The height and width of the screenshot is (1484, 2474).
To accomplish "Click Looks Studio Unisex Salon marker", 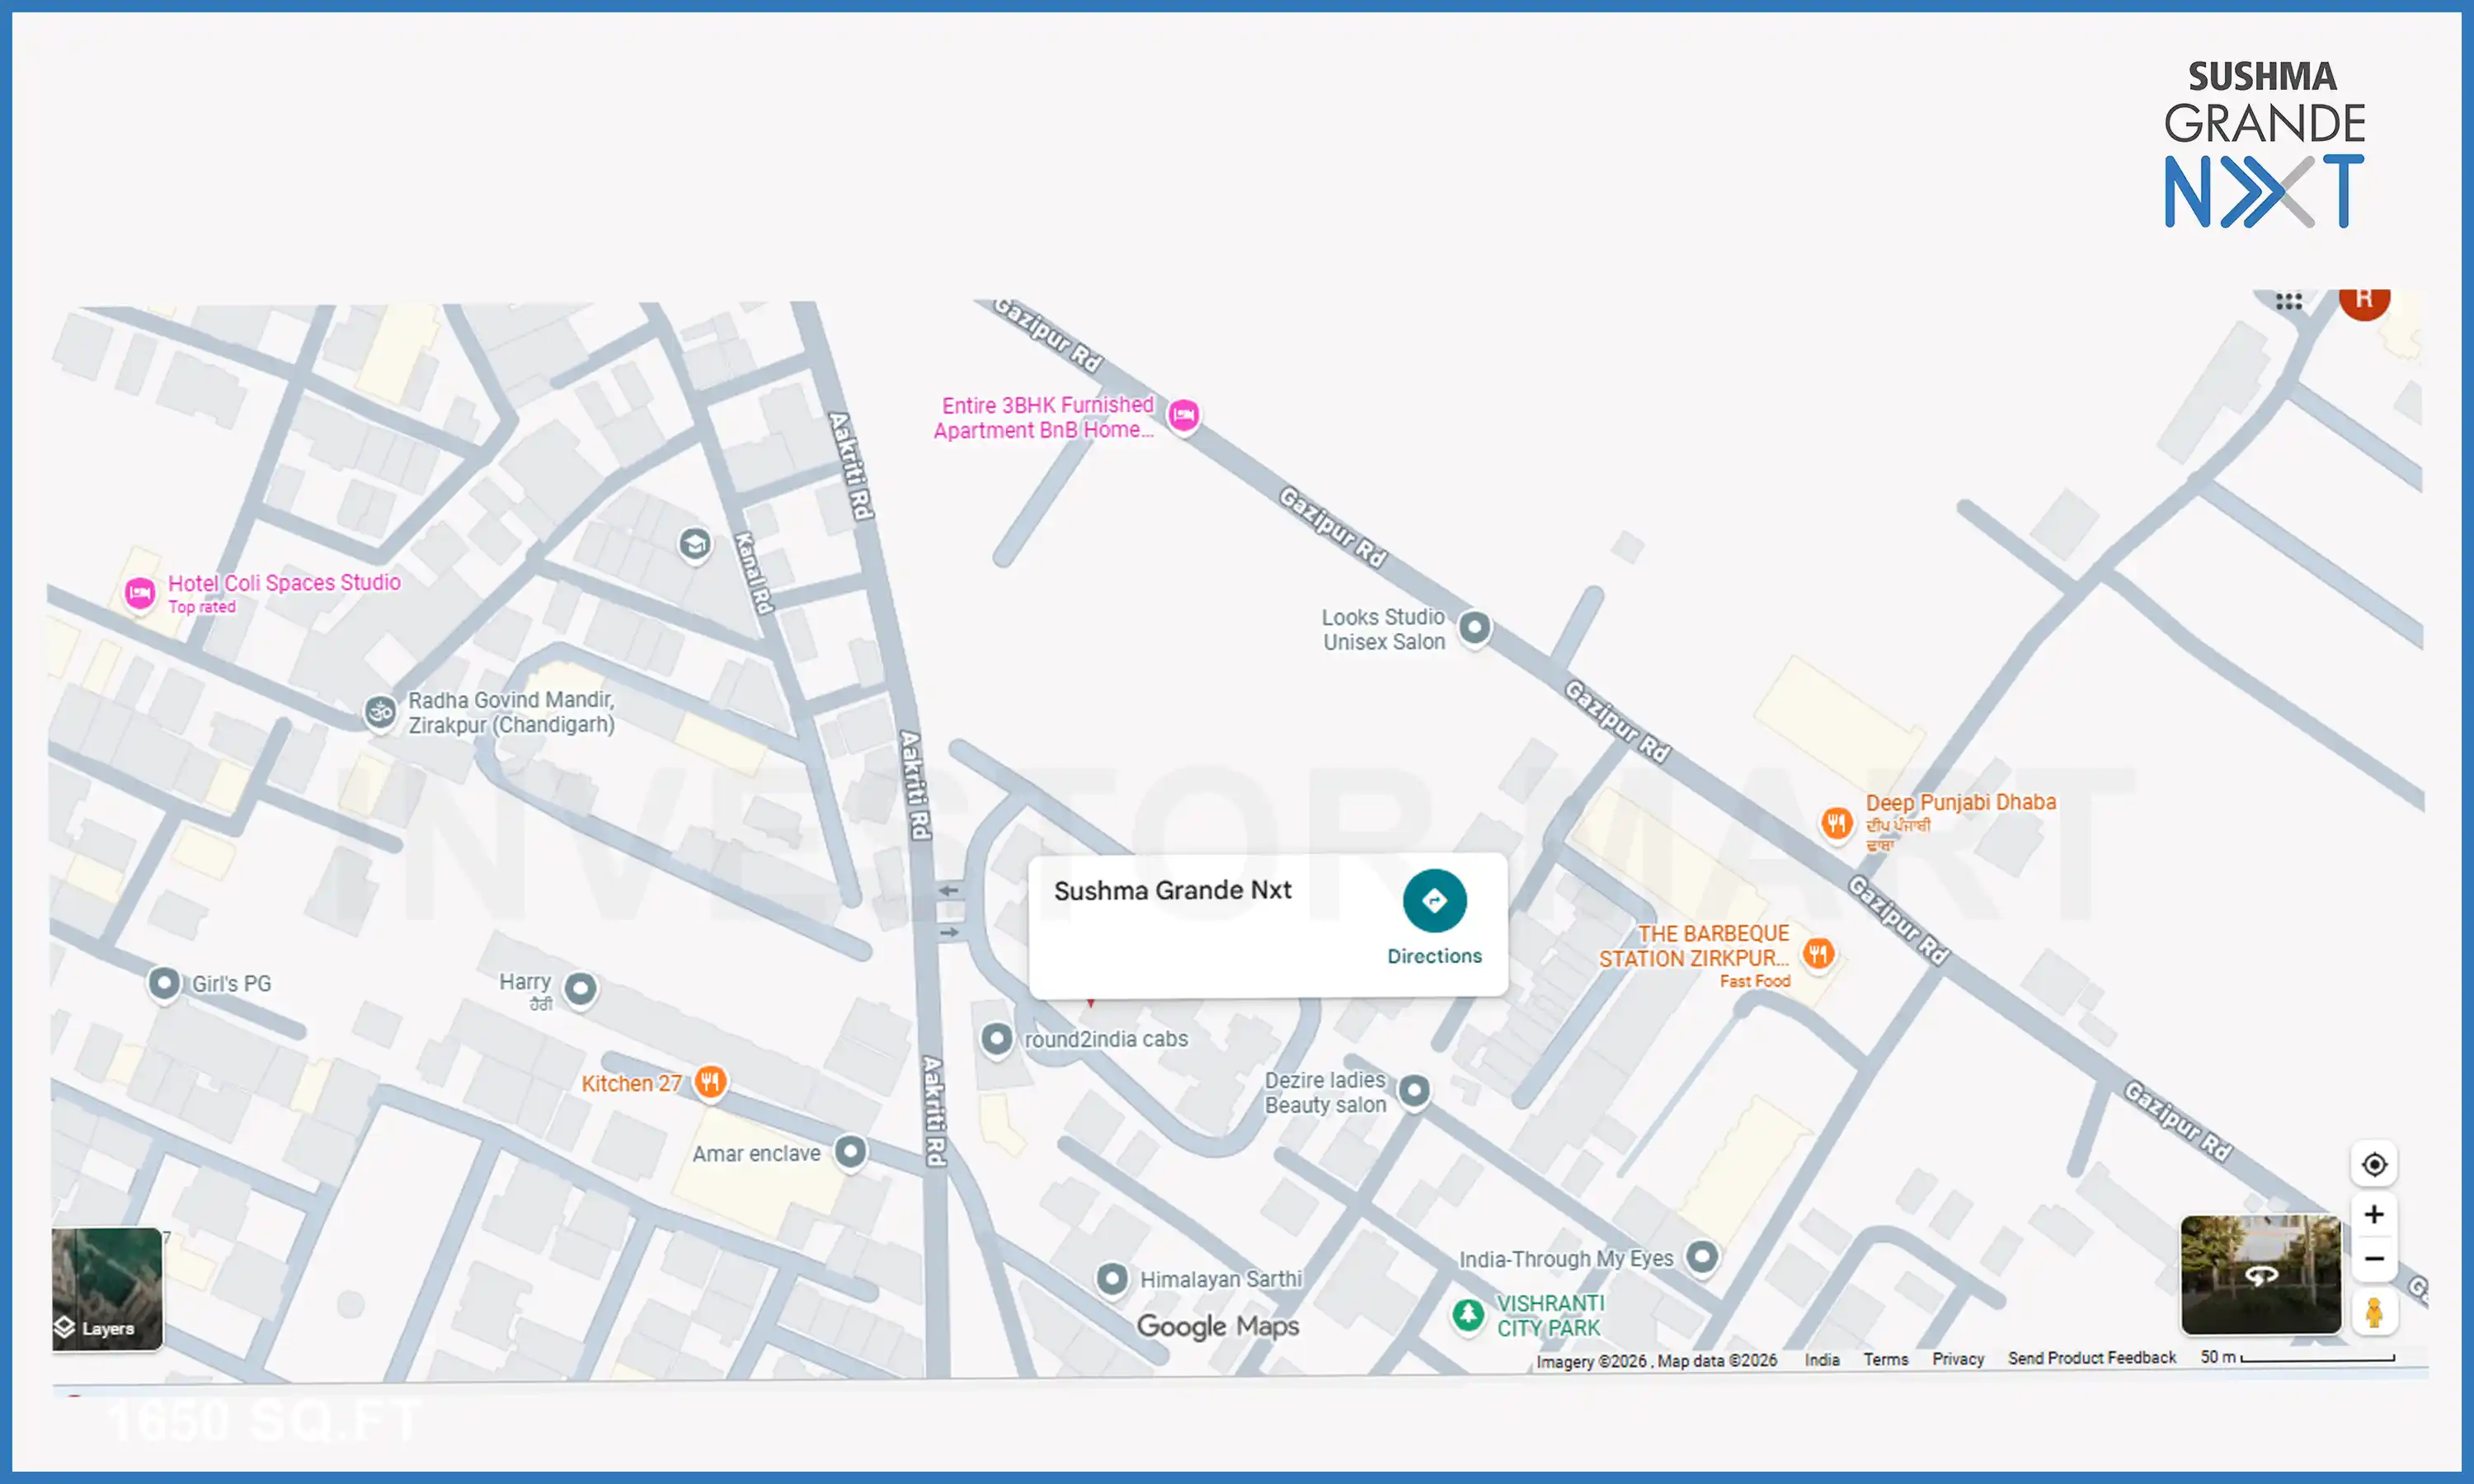I will 1475,628.
